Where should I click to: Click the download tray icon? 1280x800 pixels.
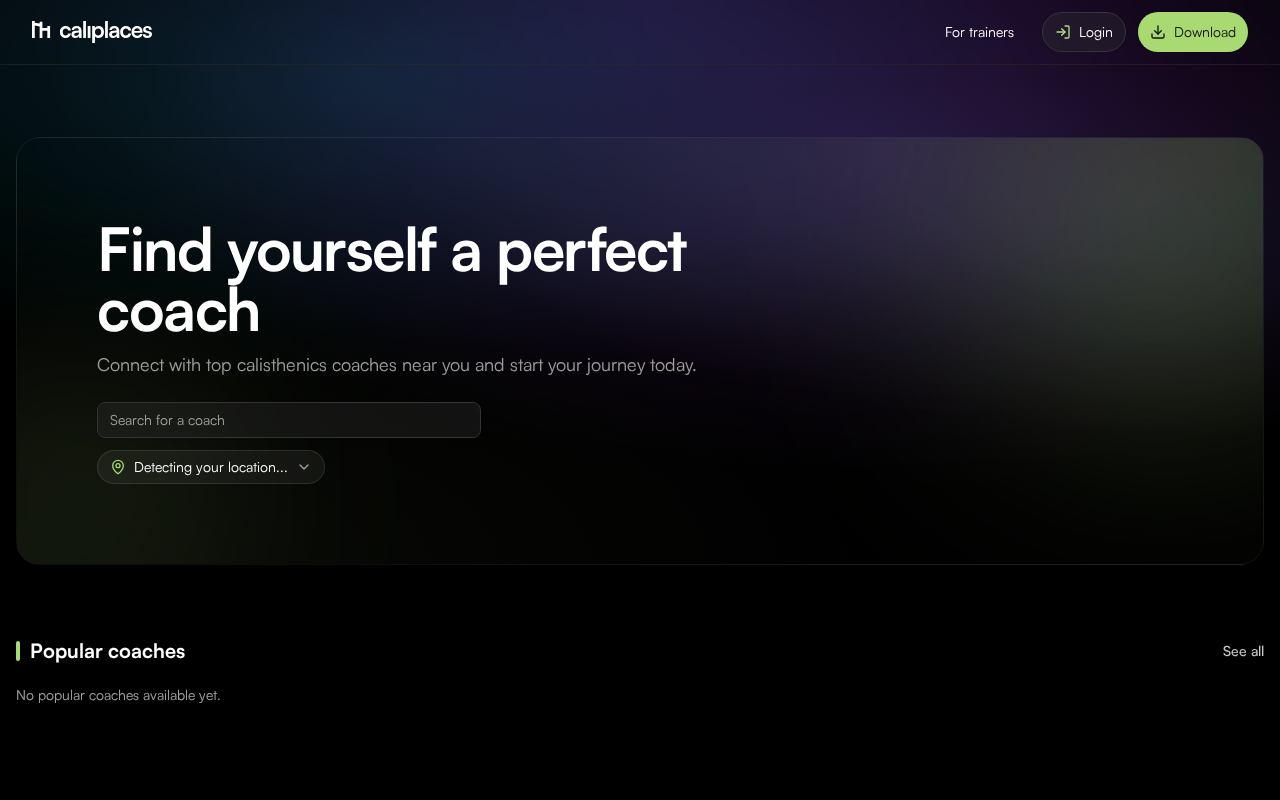(x=1158, y=32)
